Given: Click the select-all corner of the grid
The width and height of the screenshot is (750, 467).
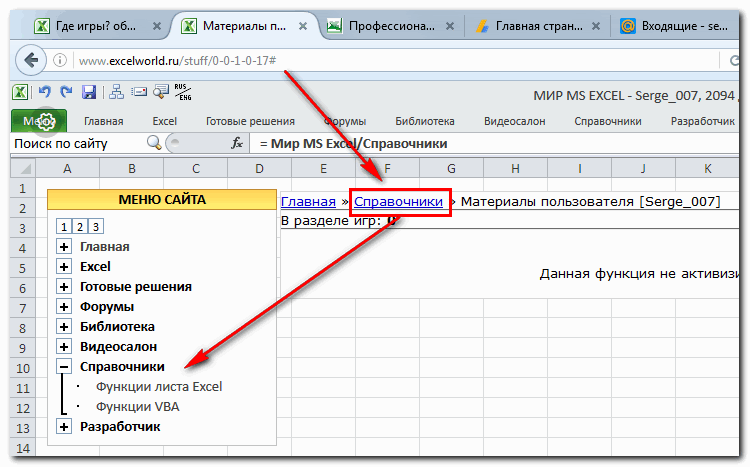Looking at the screenshot, I should (x=22, y=168).
